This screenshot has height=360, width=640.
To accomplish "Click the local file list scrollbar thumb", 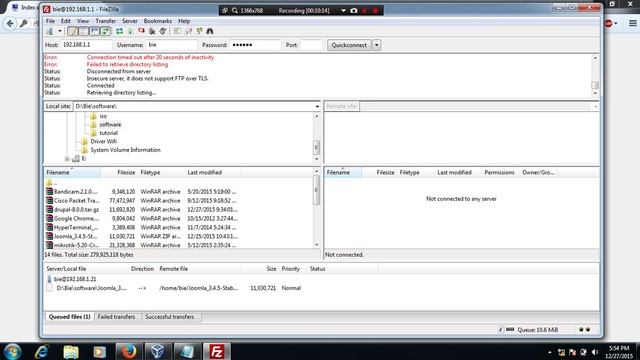I will 316,190.
